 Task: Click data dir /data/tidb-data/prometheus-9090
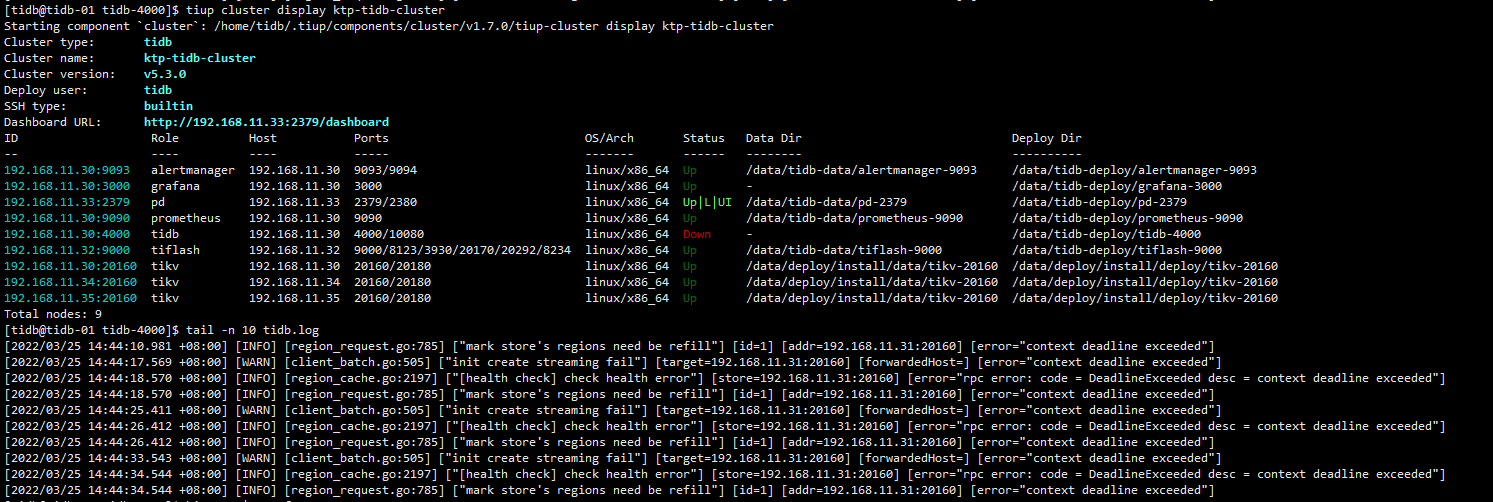tap(857, 218)
